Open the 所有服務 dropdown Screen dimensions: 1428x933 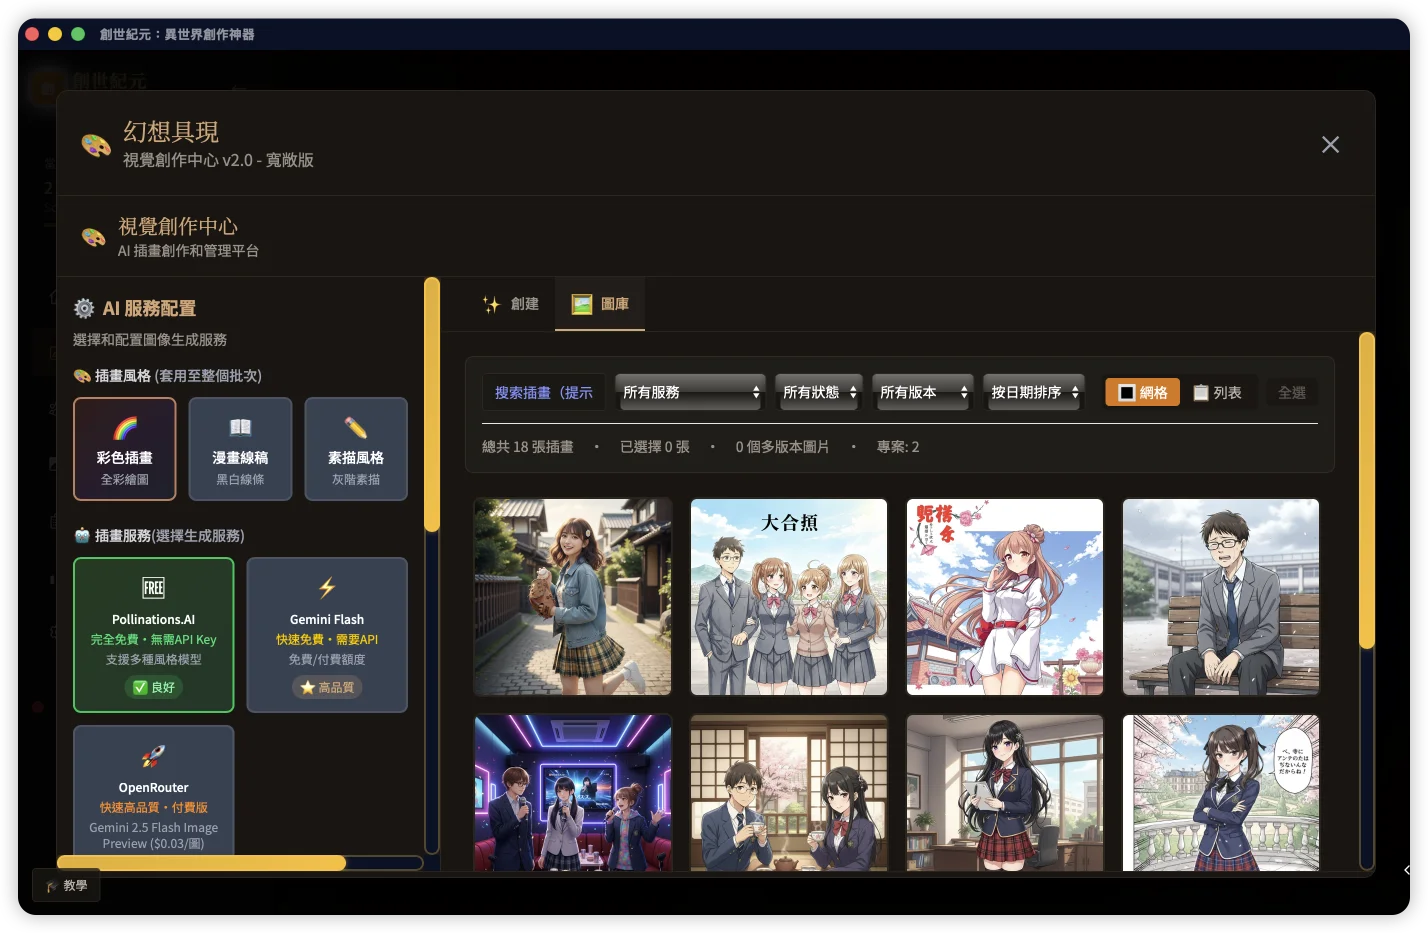click(689, 392)
